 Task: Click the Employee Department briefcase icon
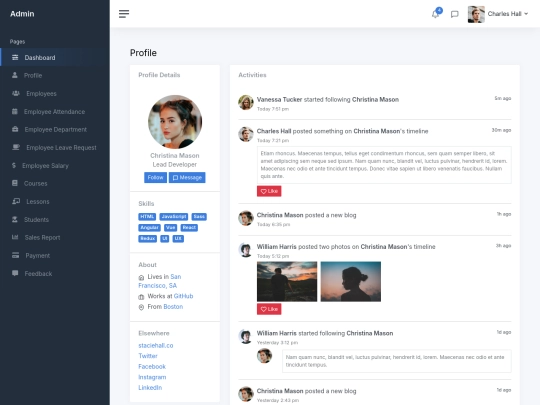click(15, 129)
